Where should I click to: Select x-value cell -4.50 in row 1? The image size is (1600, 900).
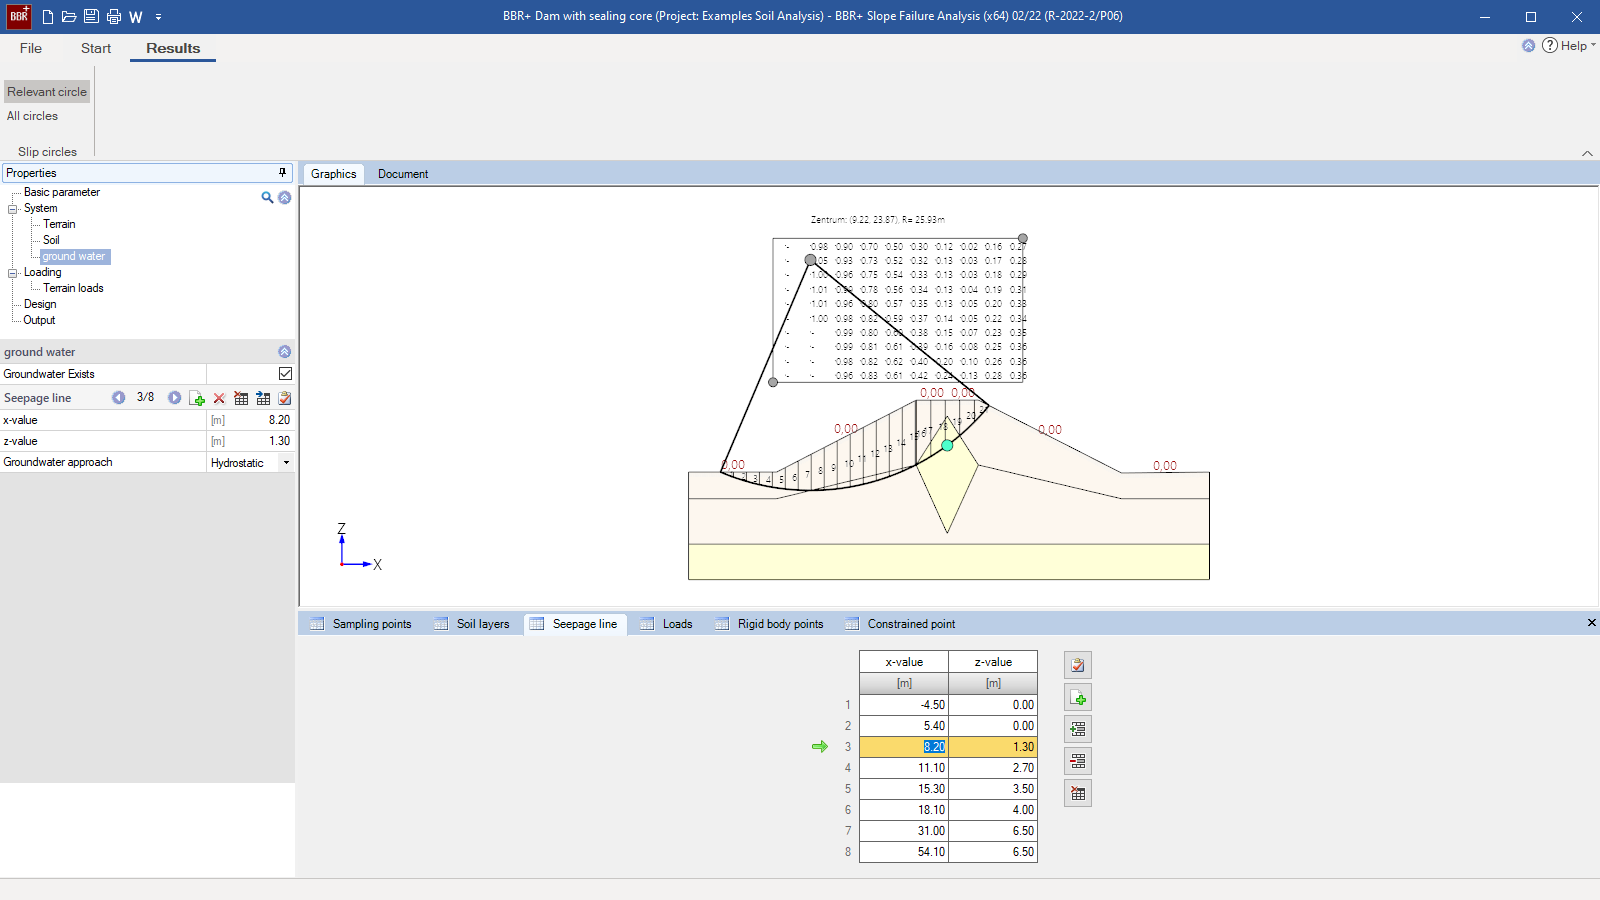pyautogui.click(x=904, y=705)
